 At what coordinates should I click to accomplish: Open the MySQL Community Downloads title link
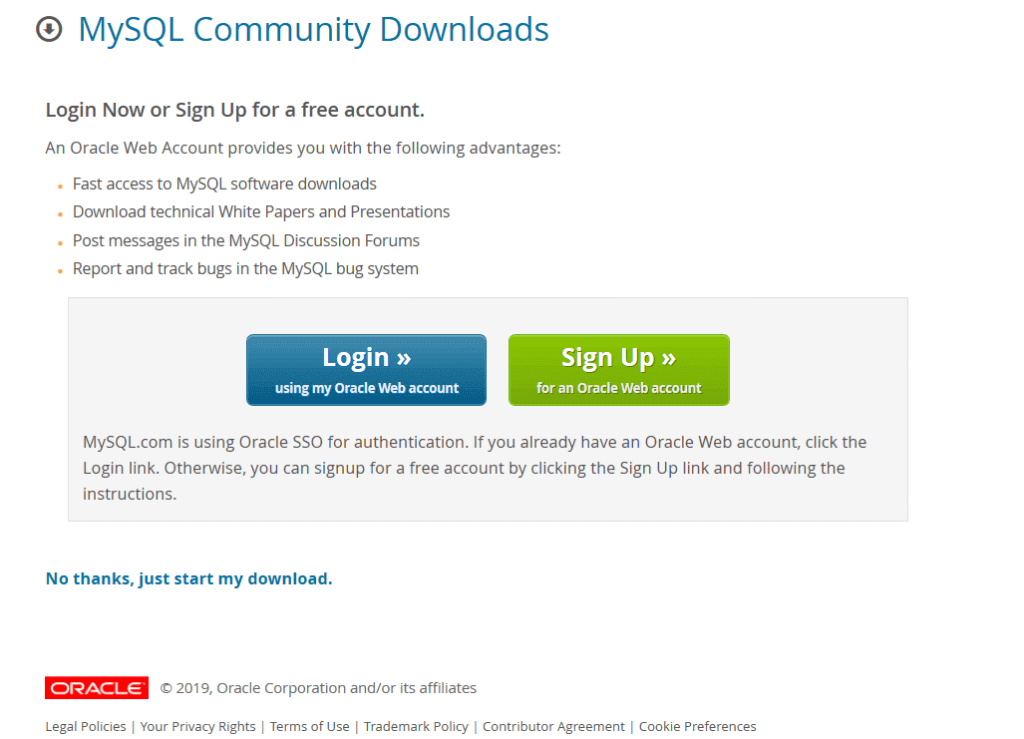(x=313, y=29)
